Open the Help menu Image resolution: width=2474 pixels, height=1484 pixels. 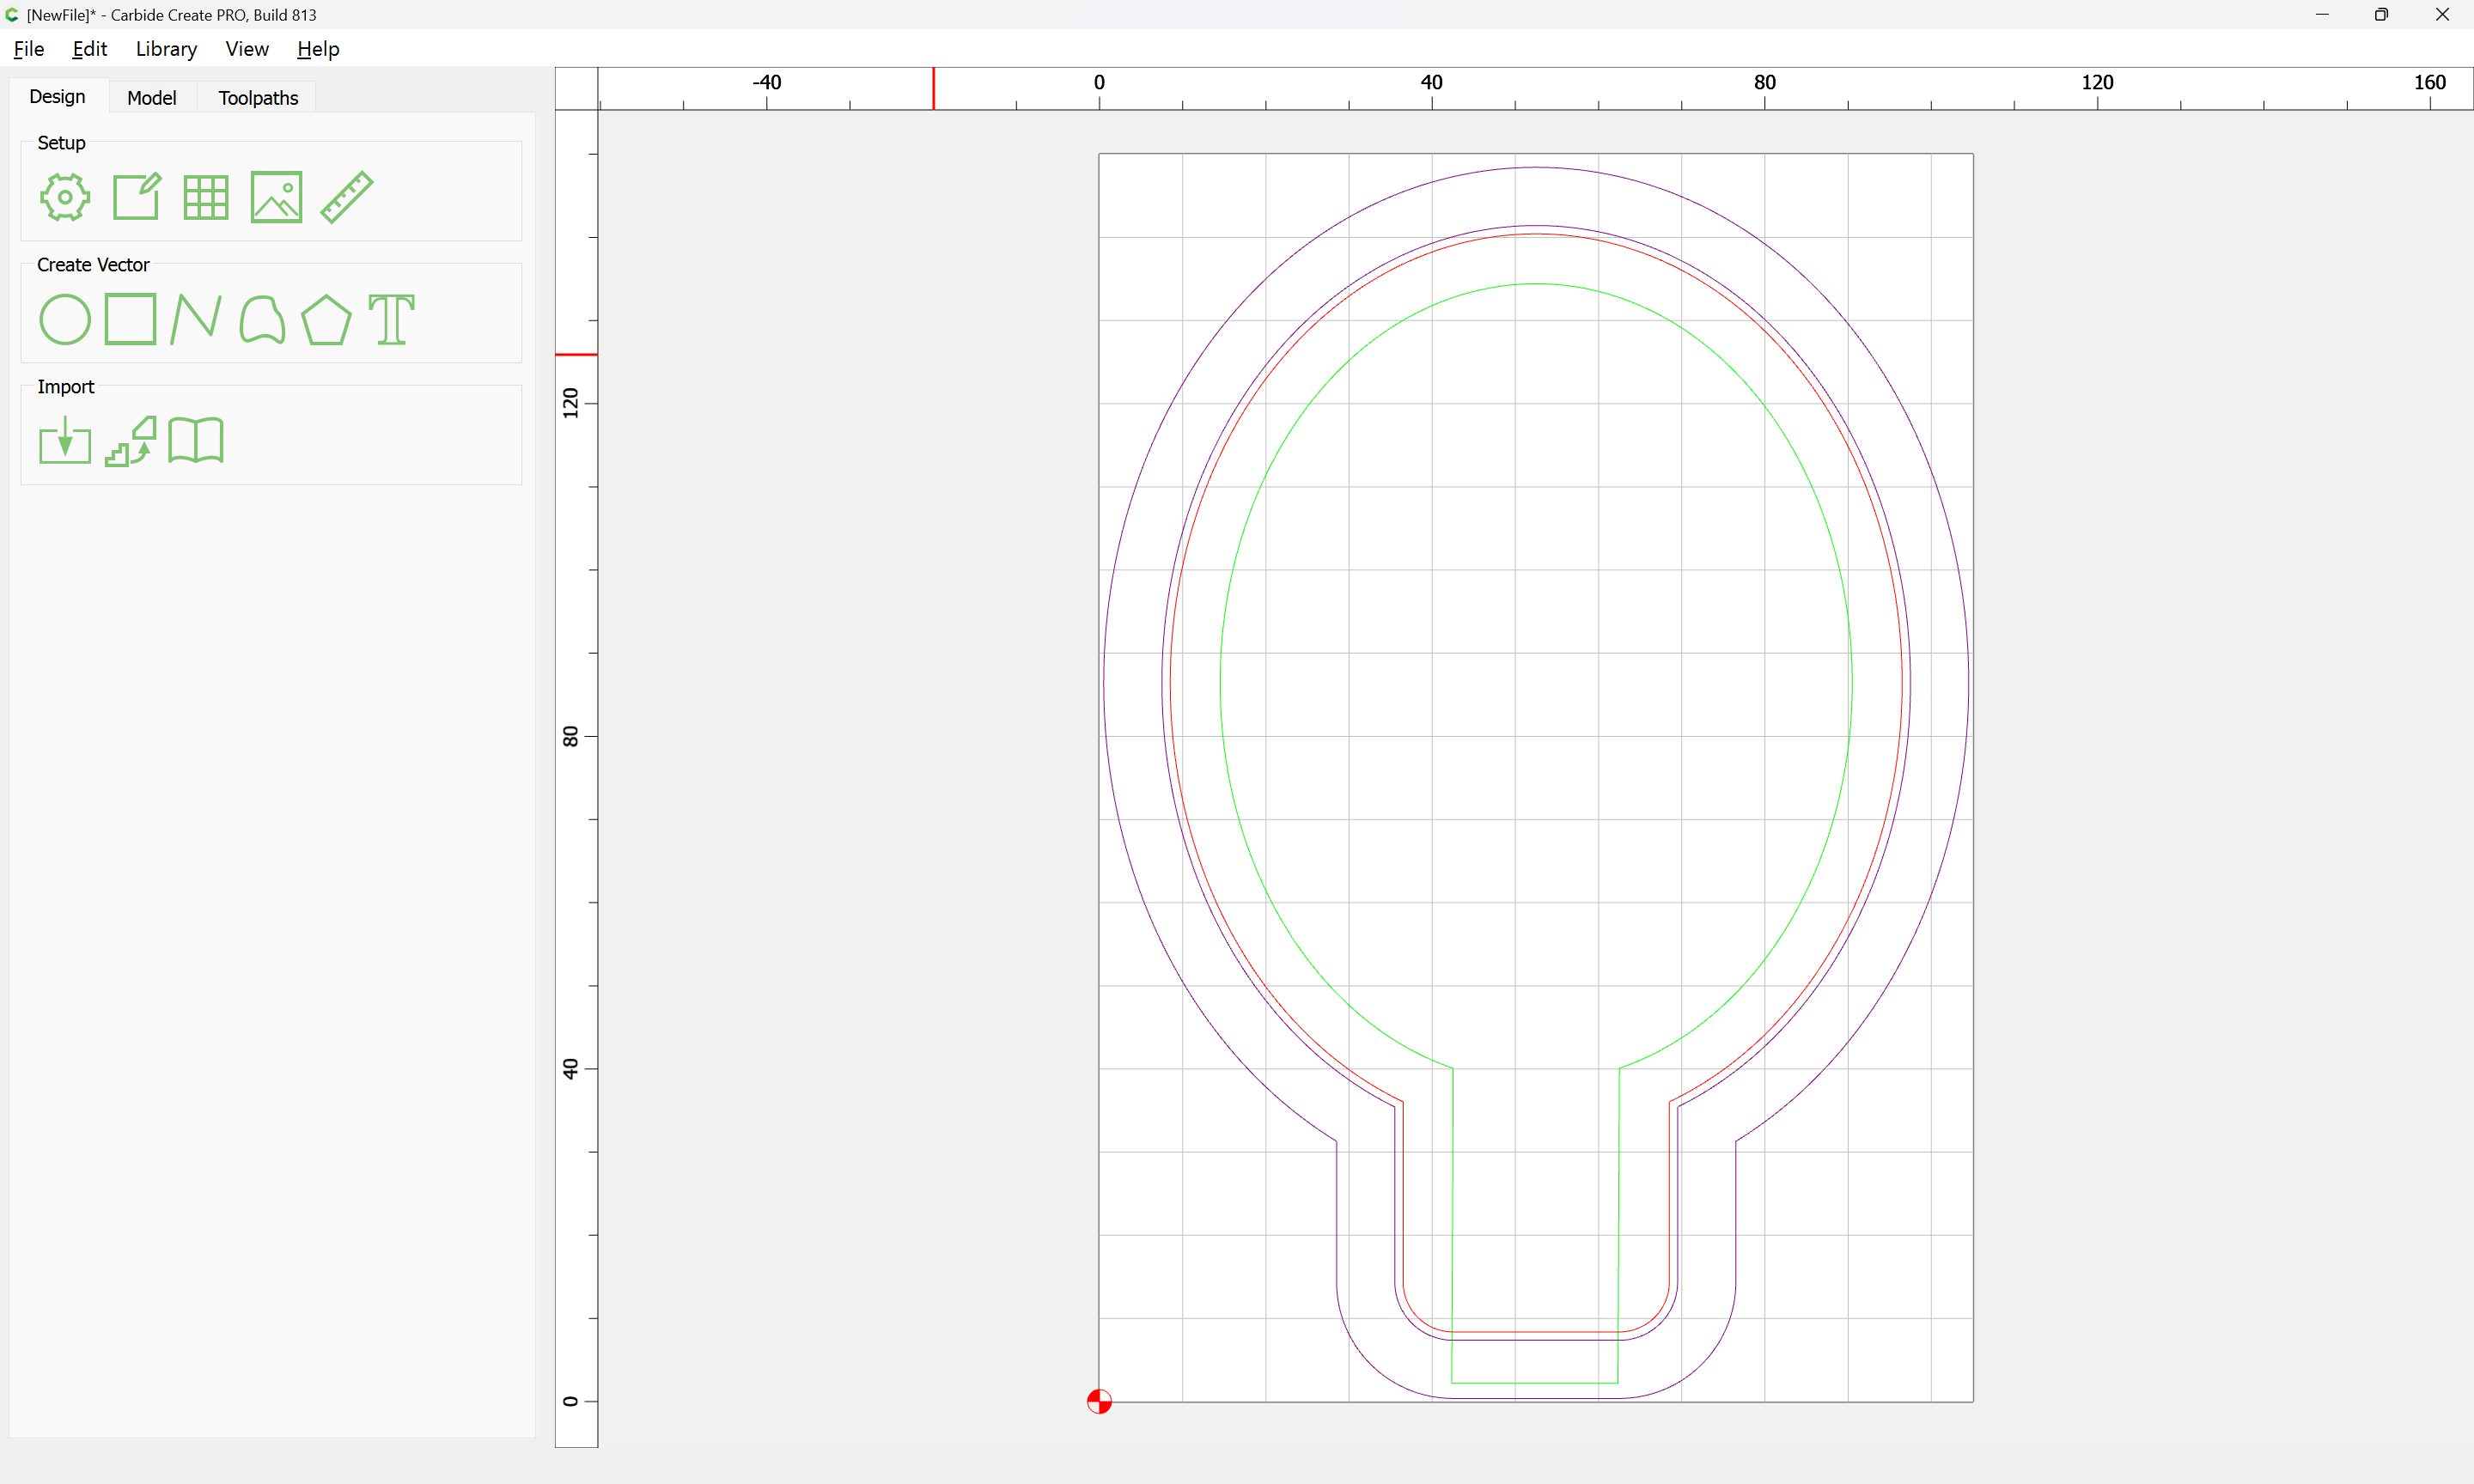click(x=318, y=48)
